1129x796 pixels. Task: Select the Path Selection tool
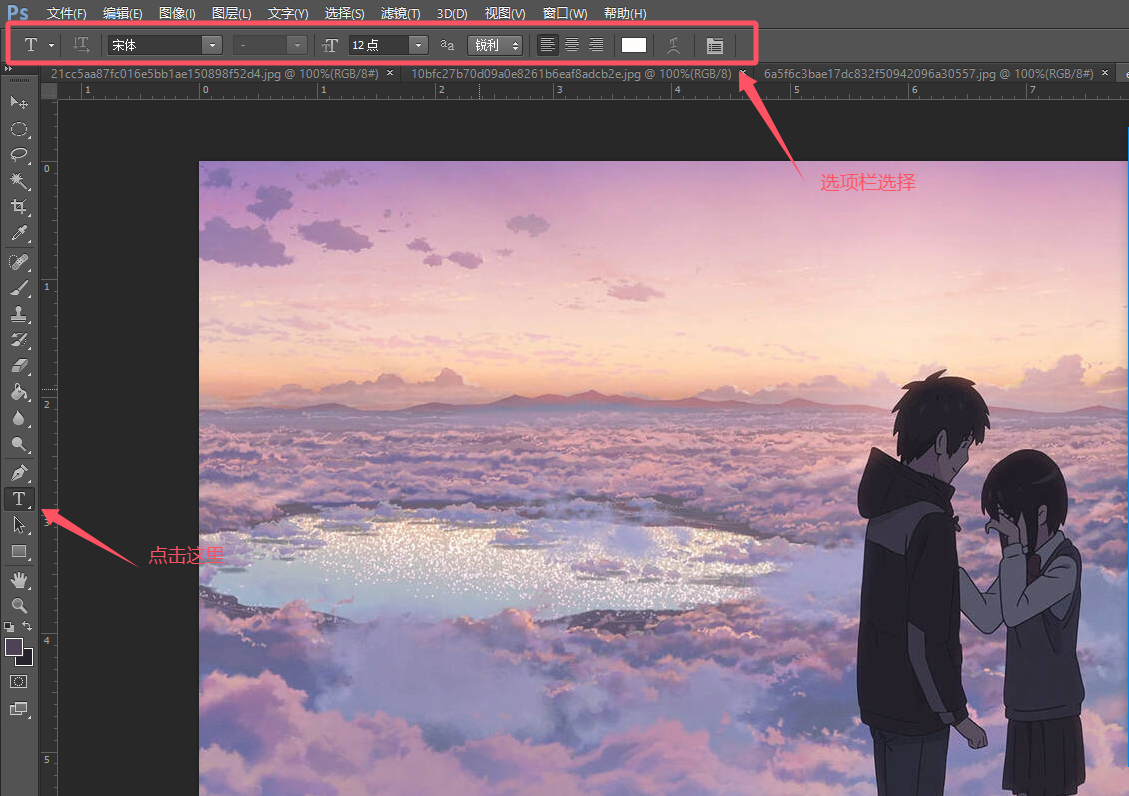[x=19, y=525]
